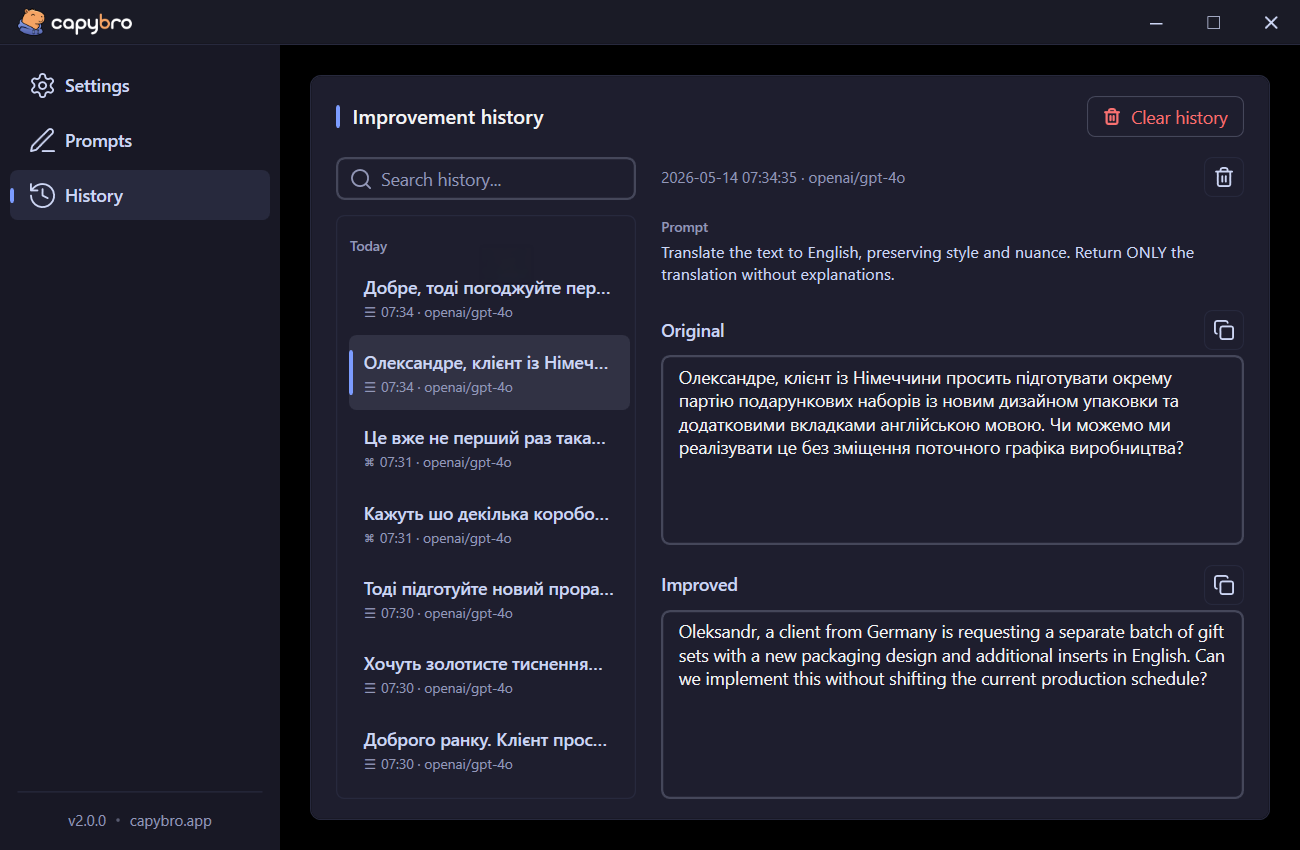Screen dimensions: 1300x850
Task: Click the Search history field
Action: click(486, 179)
